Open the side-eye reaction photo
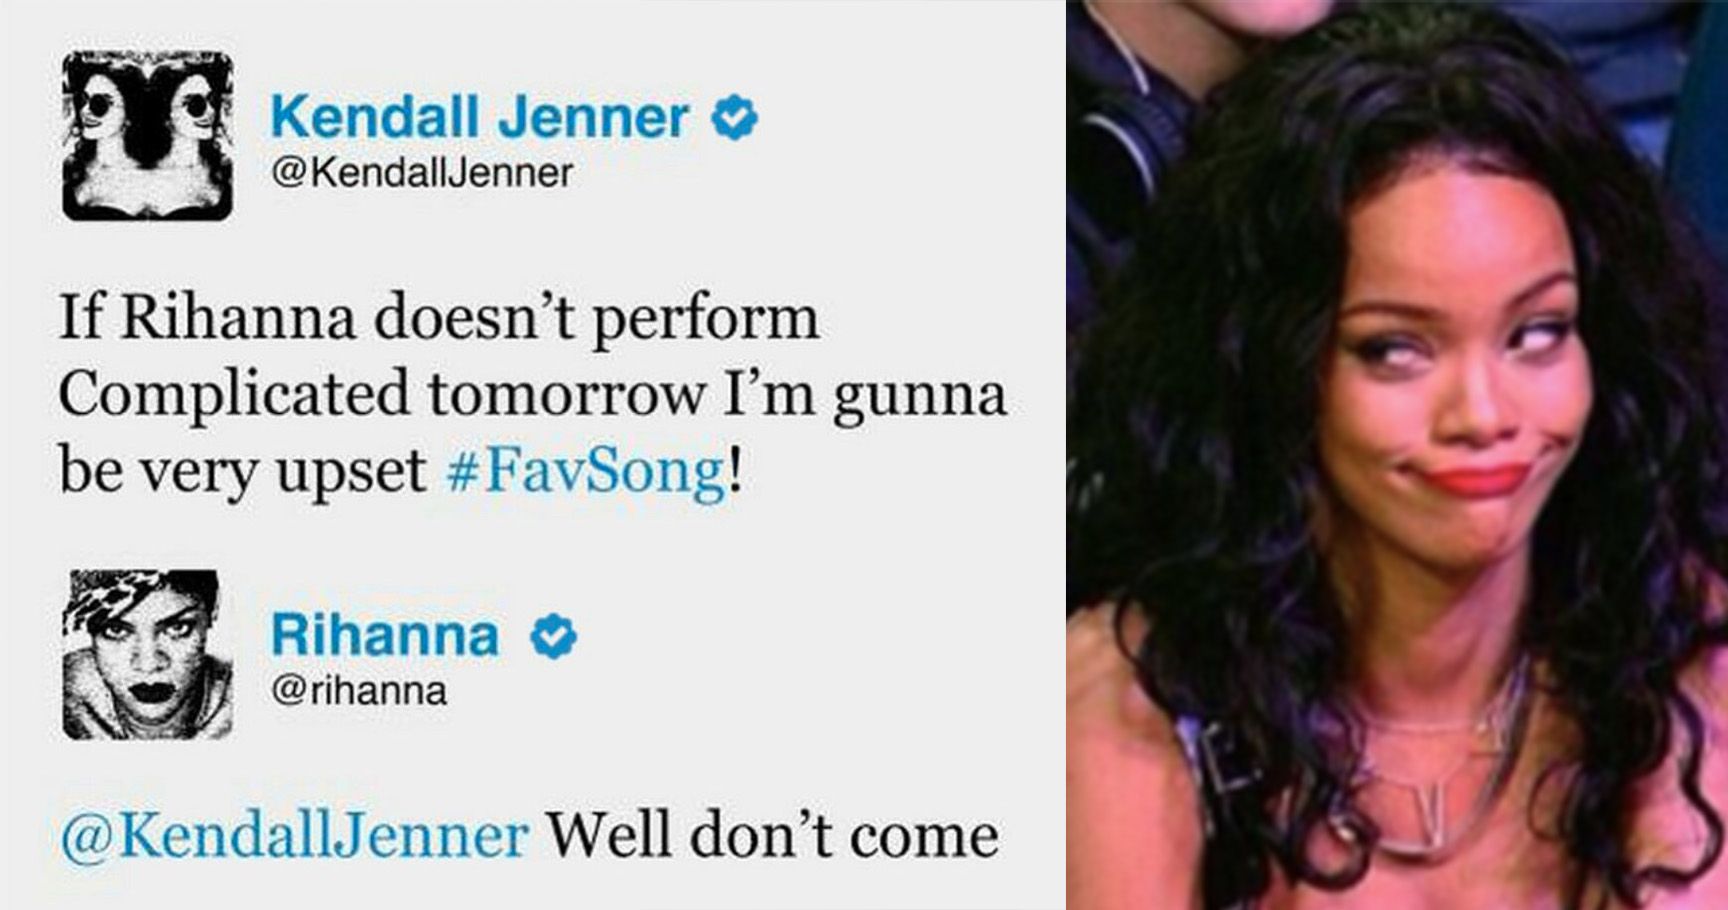Screen dimensions: 1728x910 click(x=1397, y=455)
